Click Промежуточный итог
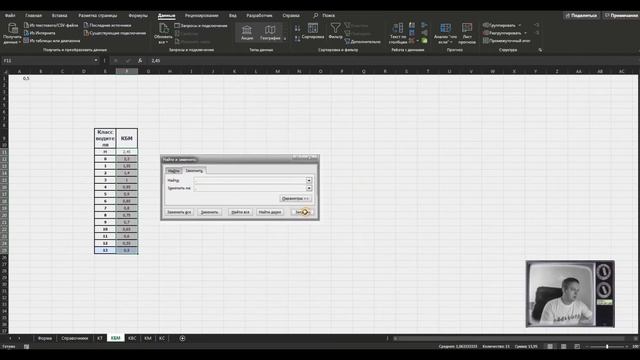640x360 pixels. tap(507, 41)
